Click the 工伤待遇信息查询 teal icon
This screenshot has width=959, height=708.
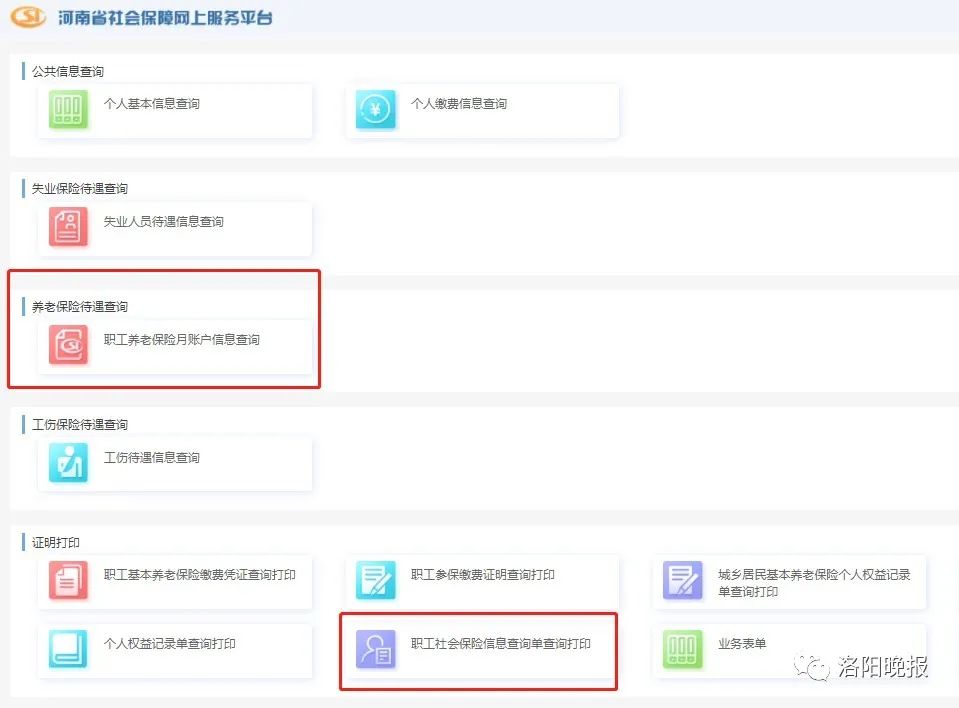pyautogui.click(x=68, y=463)
